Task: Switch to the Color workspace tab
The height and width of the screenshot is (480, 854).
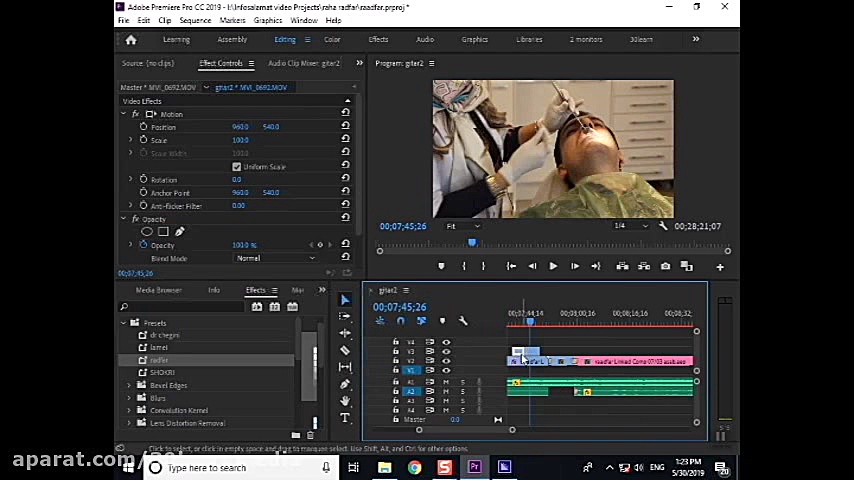Action: click(332, 40)
